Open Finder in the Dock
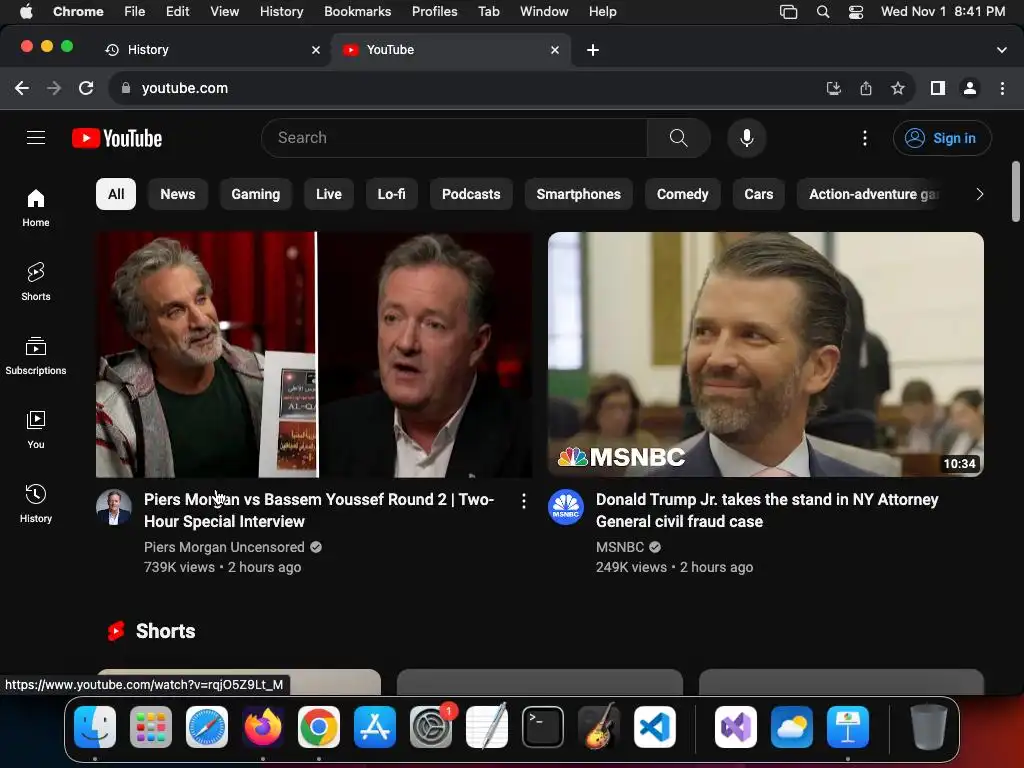The width and height of the screenshot is (1024, 768). [95, 727]
